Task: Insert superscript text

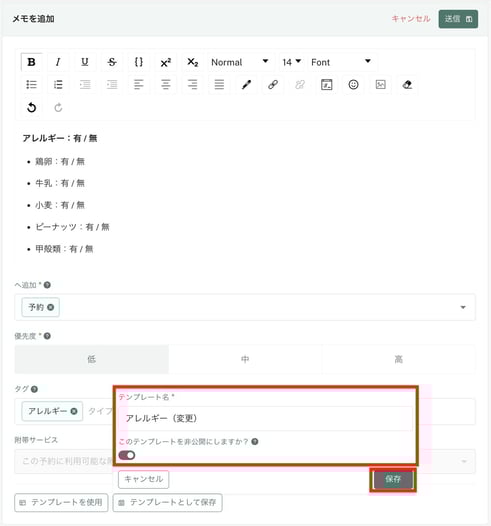Action: [165, 62]
